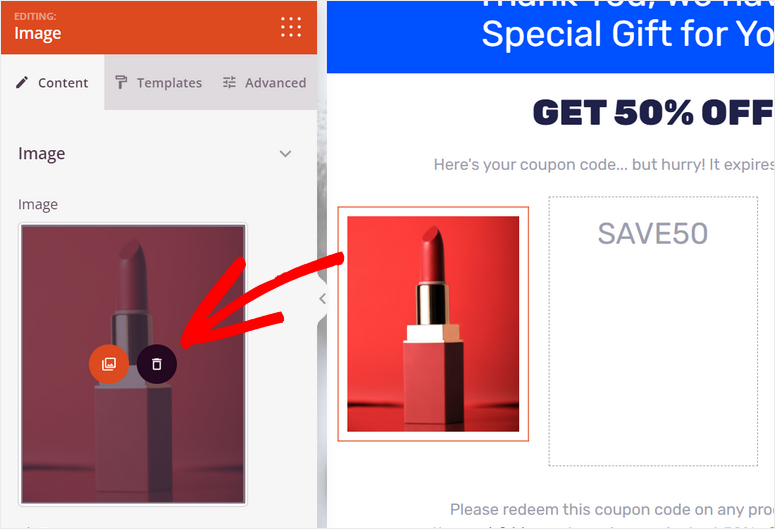Open the dotted grid blocks menu icon
Viewport: 775px width, 529px height.
(x=291, y=27)
